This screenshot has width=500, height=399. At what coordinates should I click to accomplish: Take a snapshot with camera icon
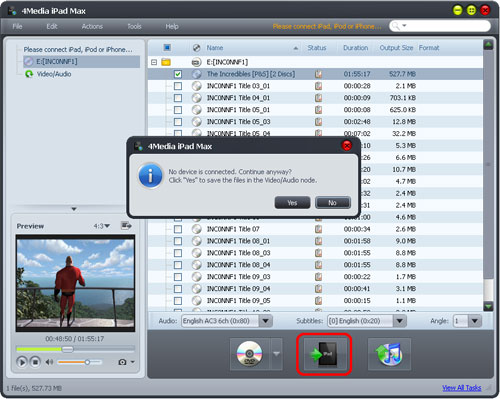point(122,362)
